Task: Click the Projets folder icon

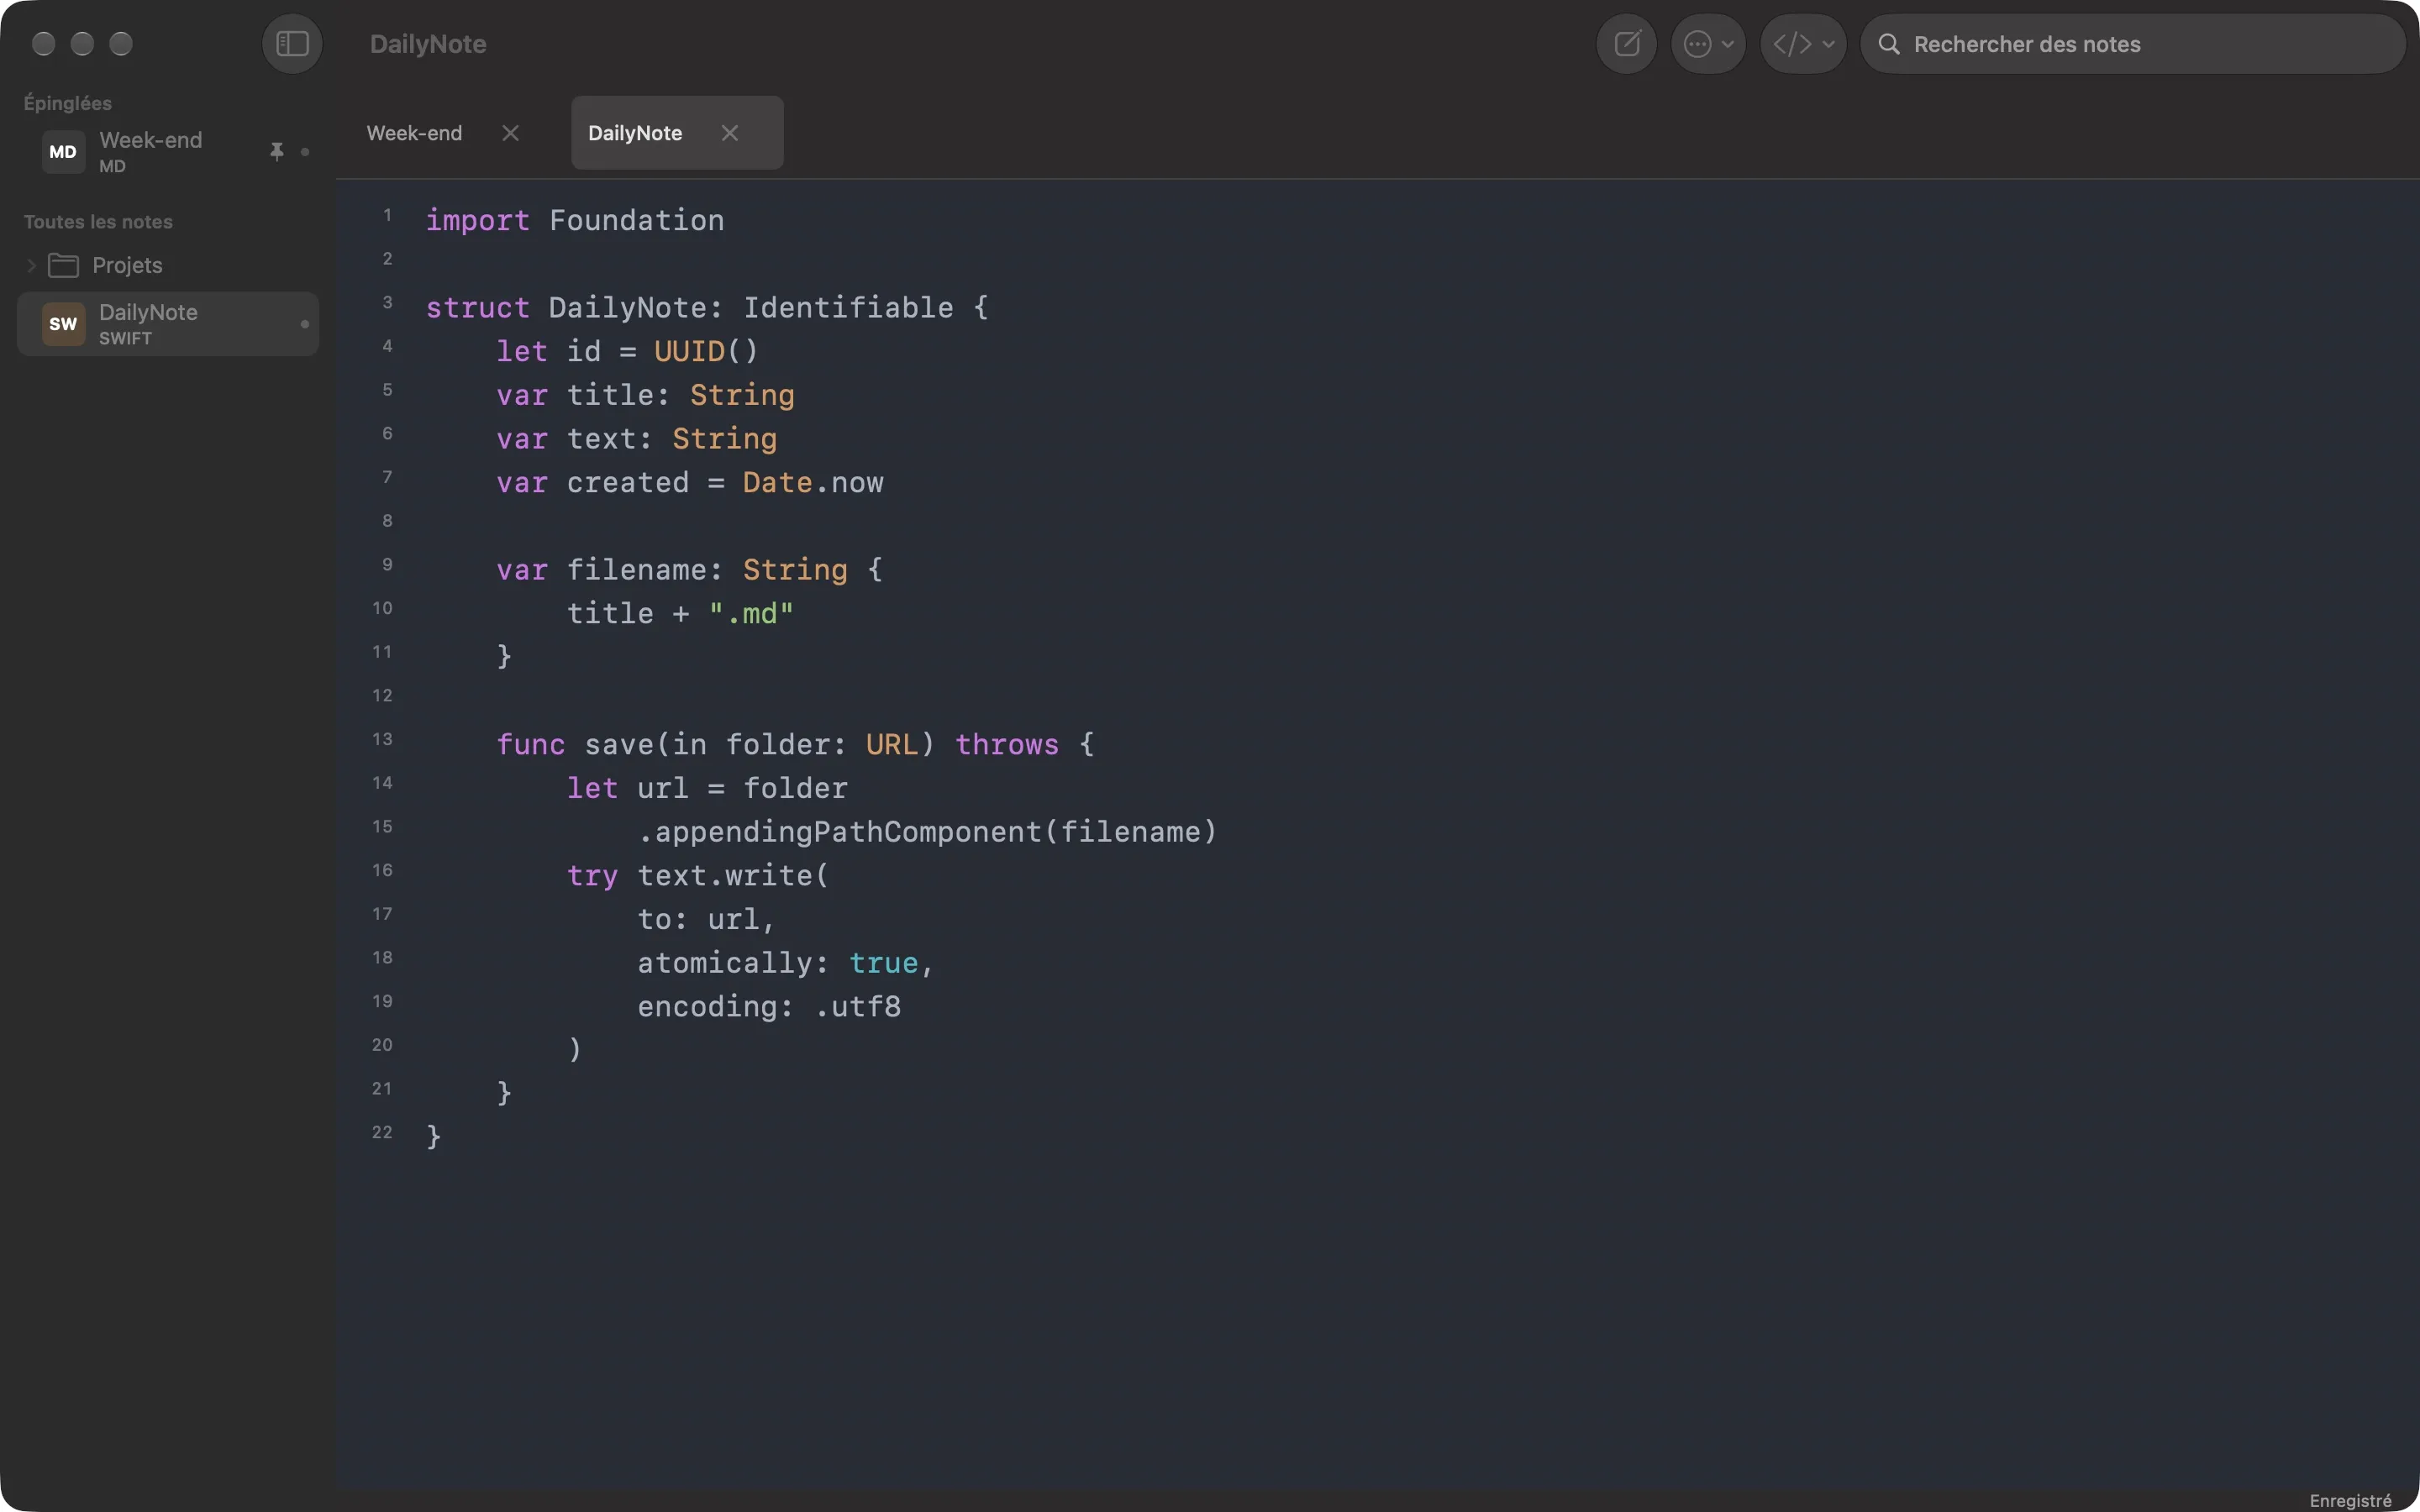Action: point(64,265)
